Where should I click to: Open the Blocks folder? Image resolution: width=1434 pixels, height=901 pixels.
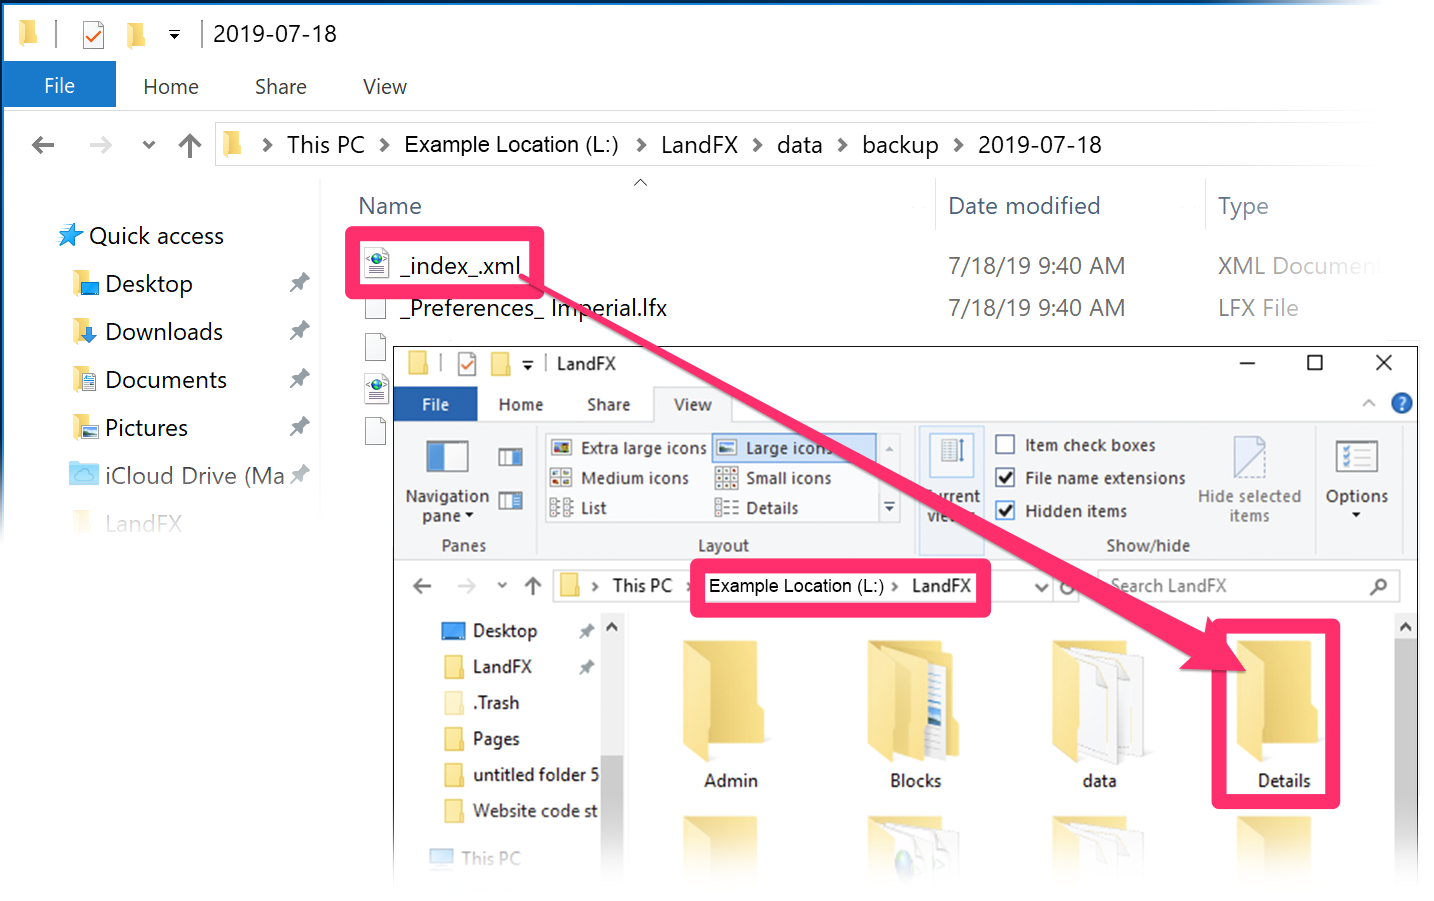pos(915,715)
